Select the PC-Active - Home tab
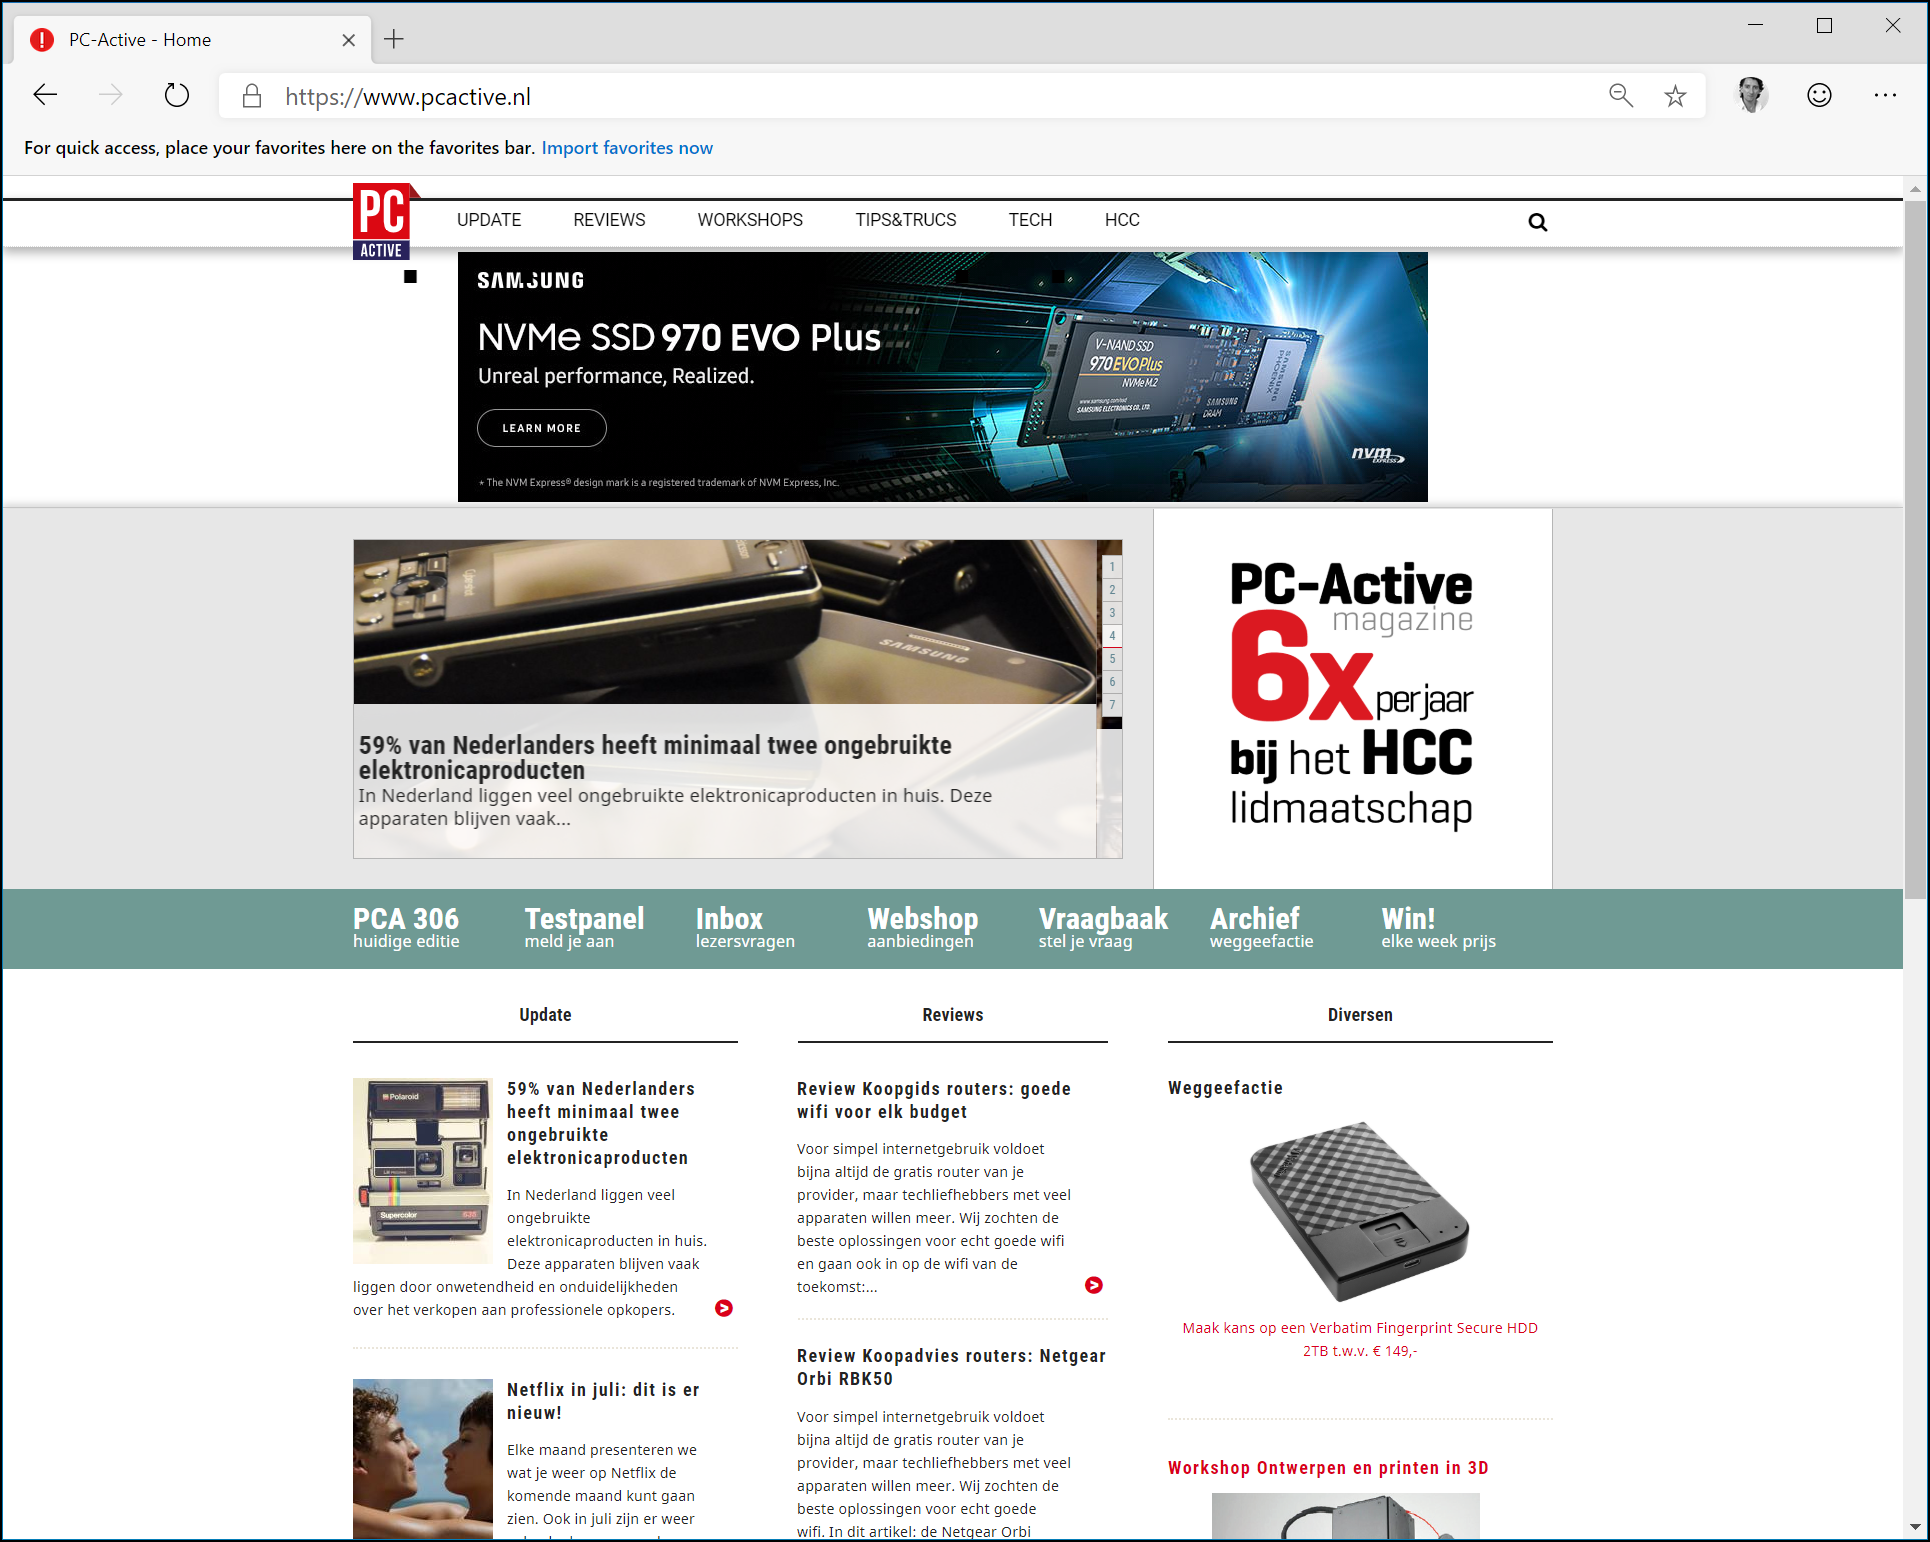The height and width of the screenshot is (1542, 1930). tap(192, 40)
